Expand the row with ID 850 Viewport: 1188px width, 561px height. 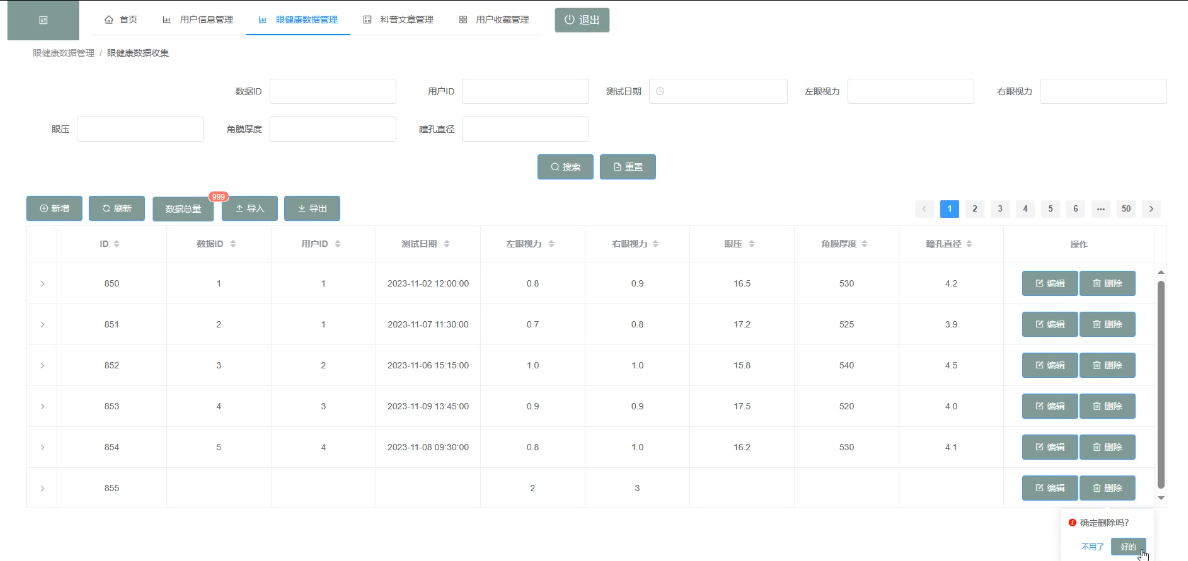coord(42,284)
